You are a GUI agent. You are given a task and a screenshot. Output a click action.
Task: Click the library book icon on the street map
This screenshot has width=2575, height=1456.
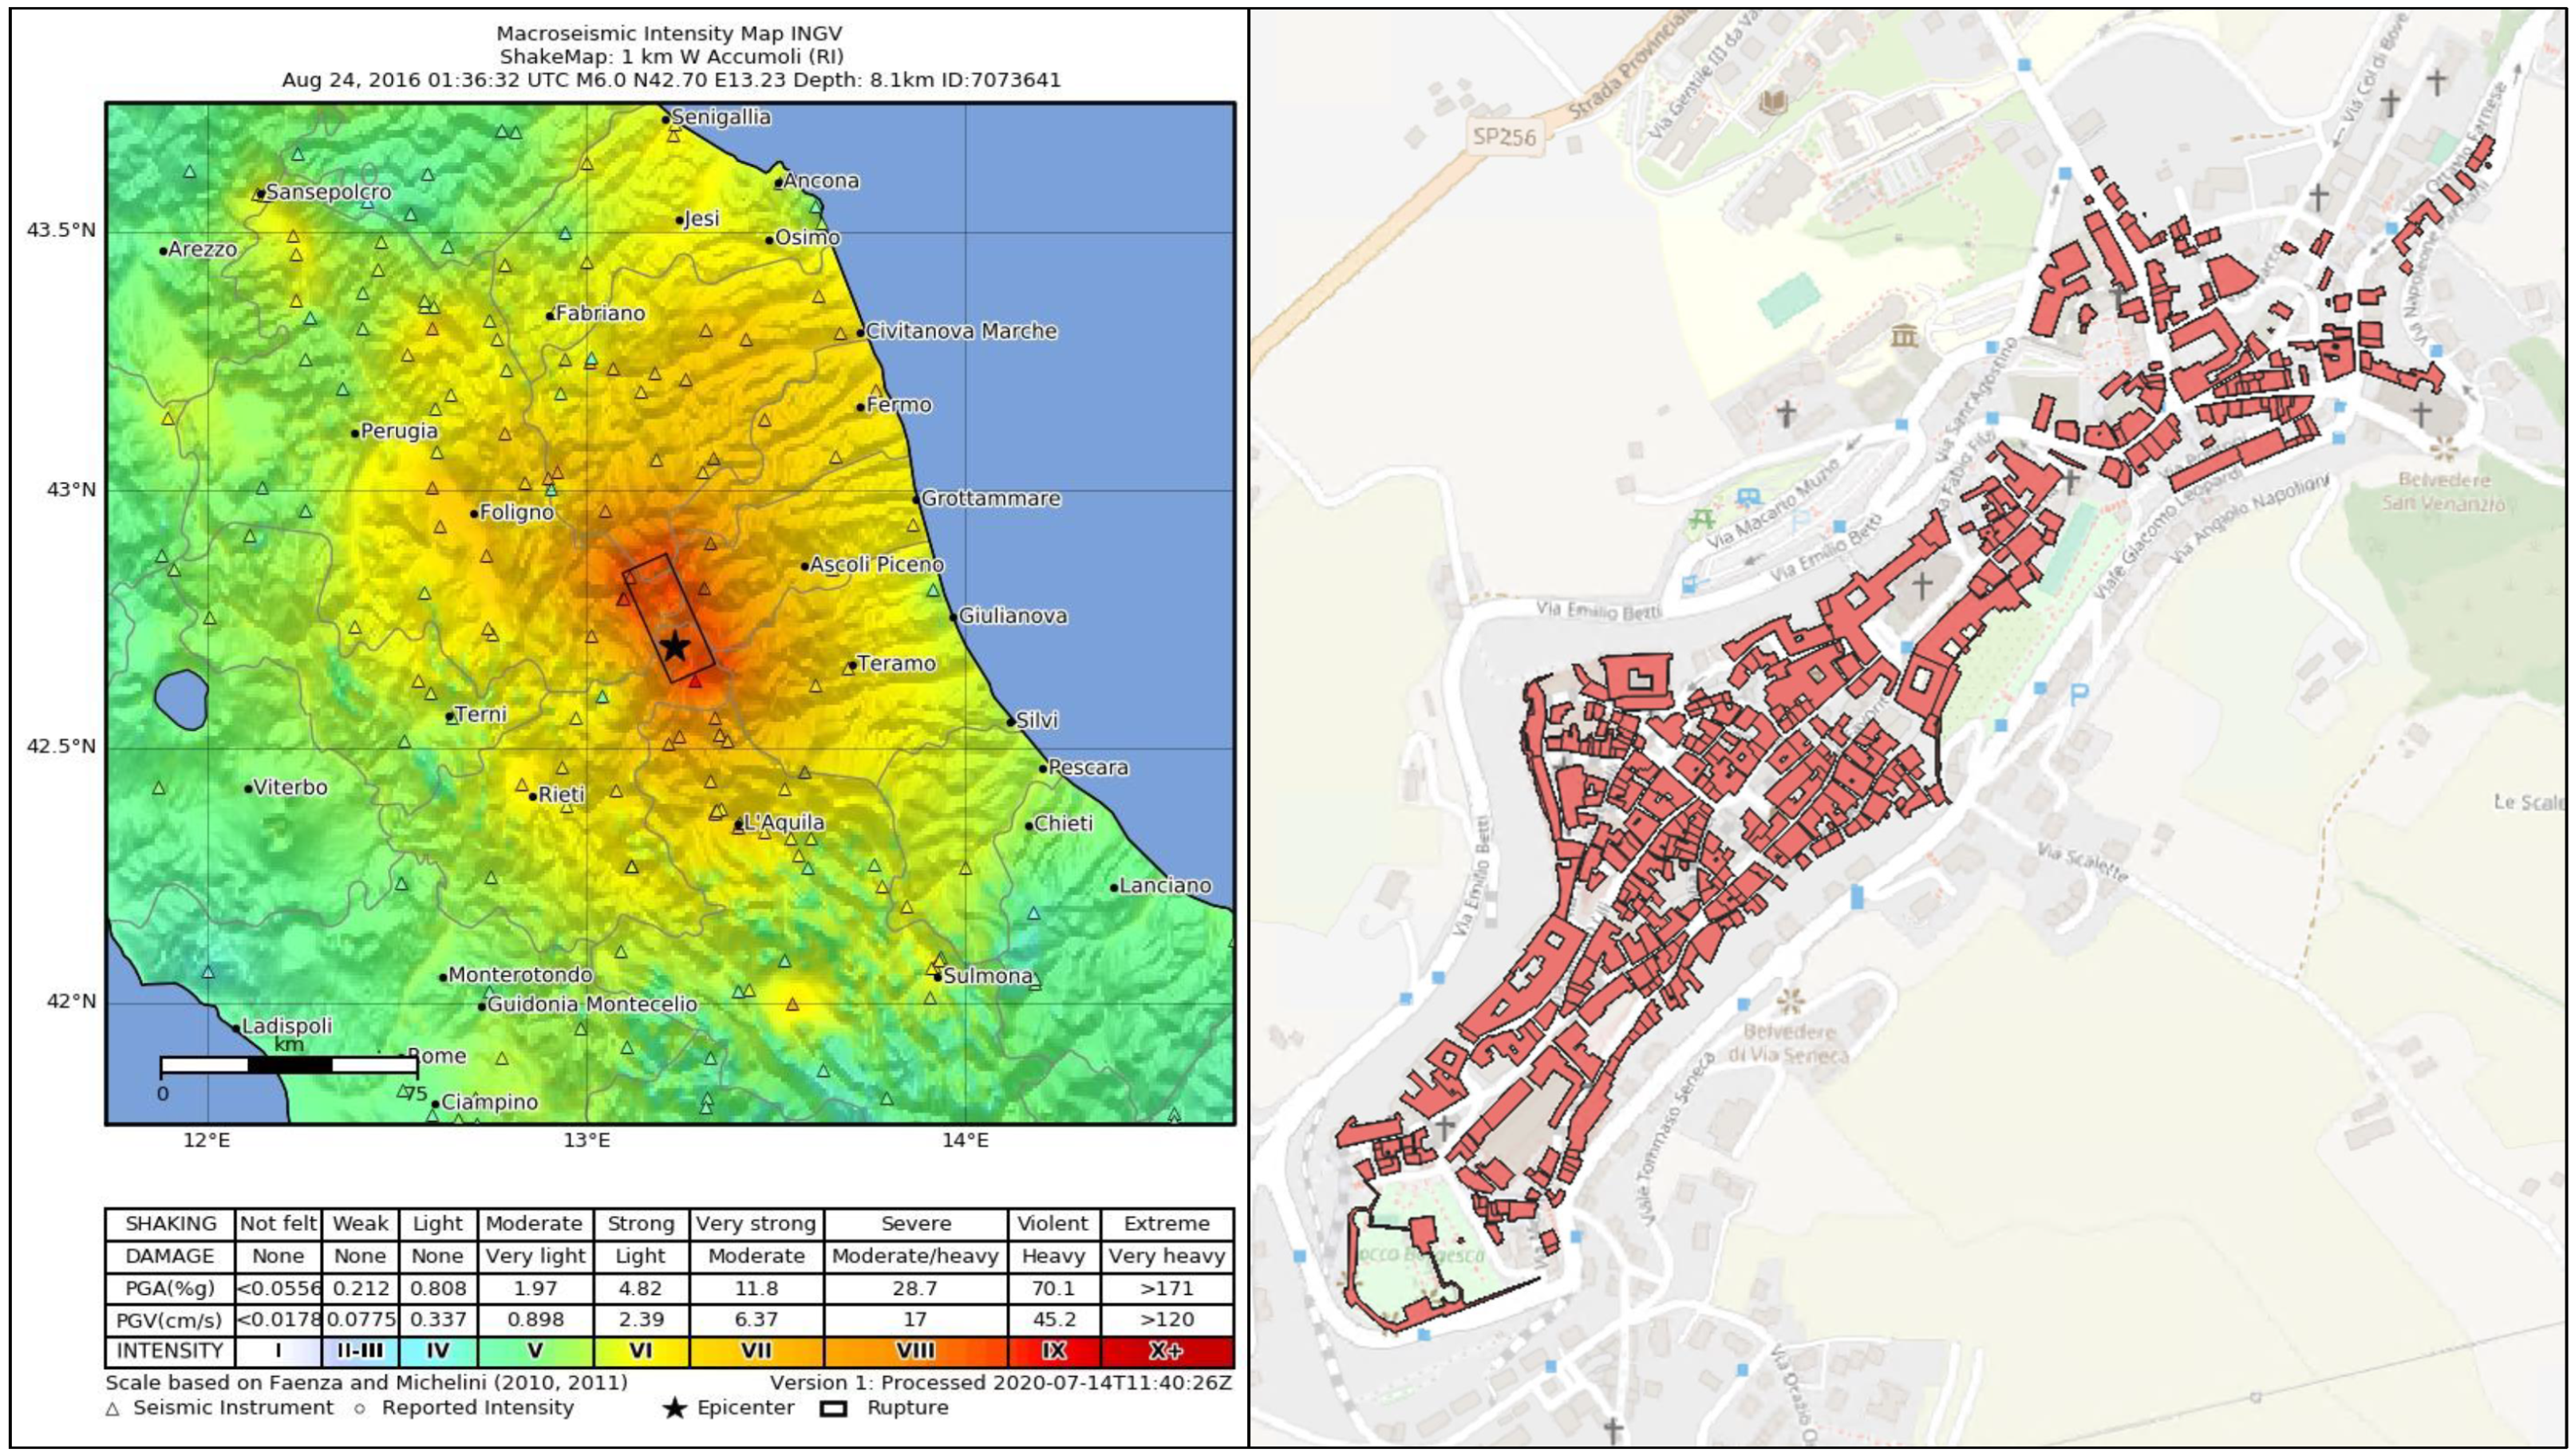tap(1773, 102)
